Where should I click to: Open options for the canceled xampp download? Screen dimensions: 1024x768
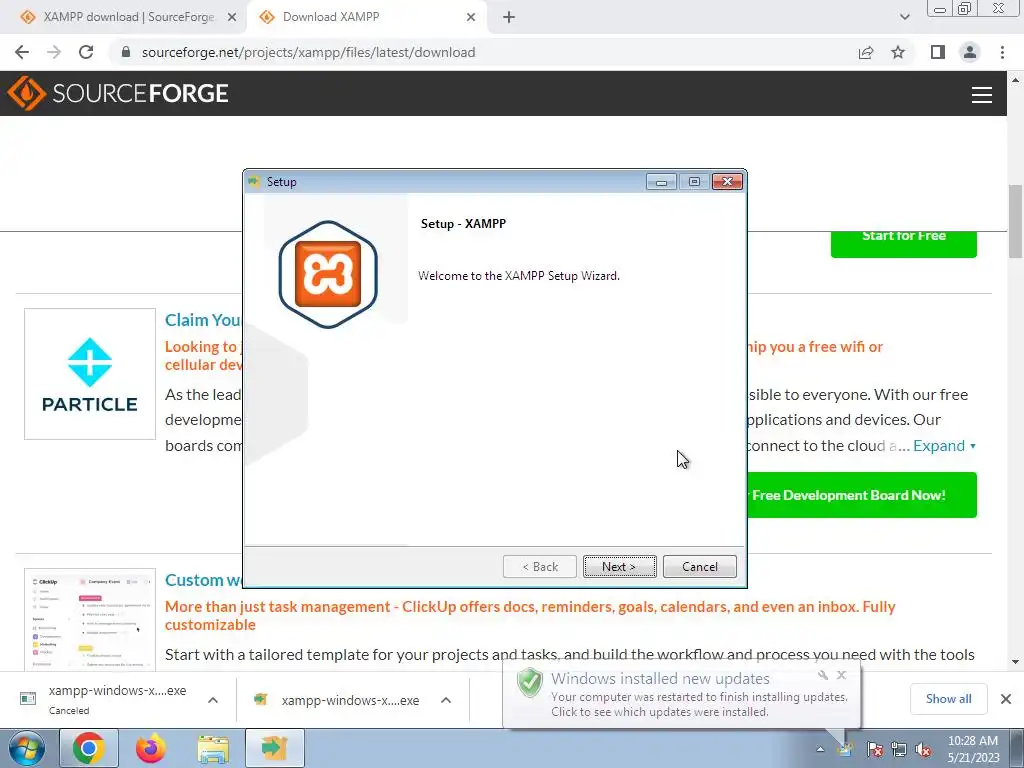pos(213,700)
